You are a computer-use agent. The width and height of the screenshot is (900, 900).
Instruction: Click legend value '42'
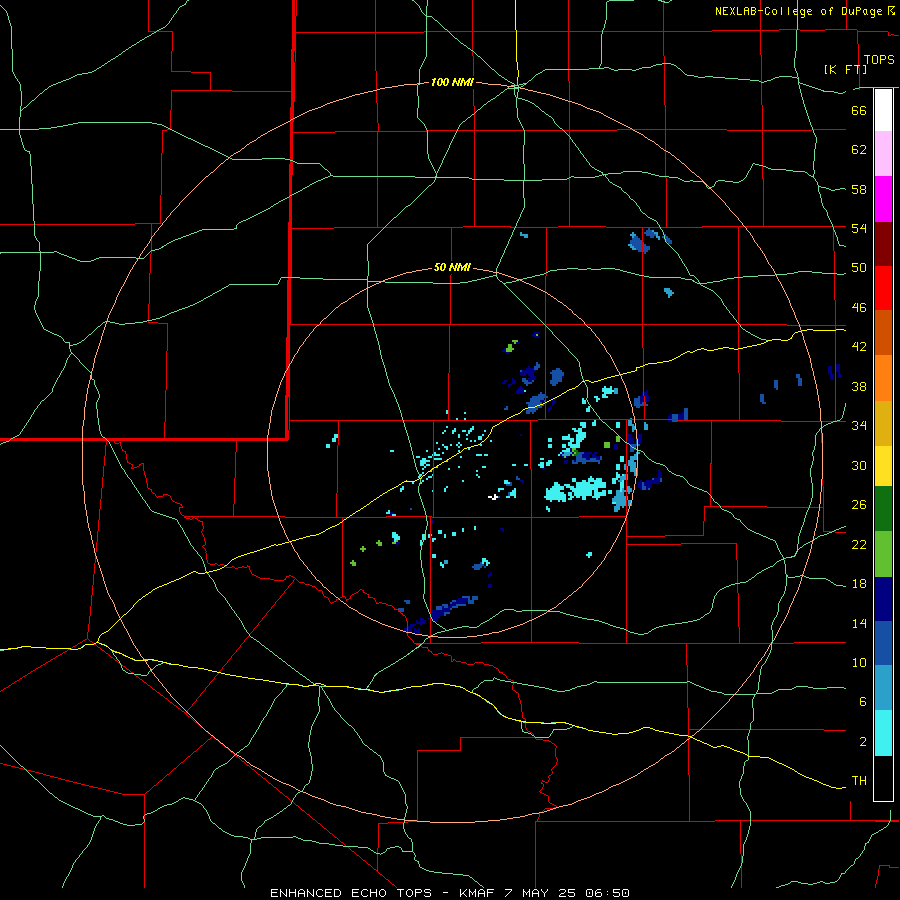point(859,347)
